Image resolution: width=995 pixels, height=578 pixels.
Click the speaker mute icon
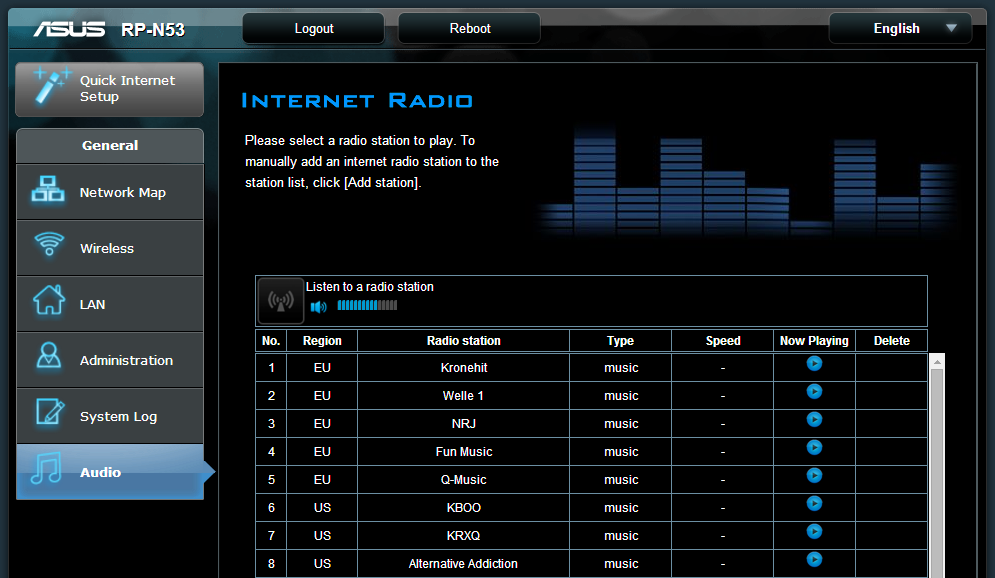tap(319, 307)
